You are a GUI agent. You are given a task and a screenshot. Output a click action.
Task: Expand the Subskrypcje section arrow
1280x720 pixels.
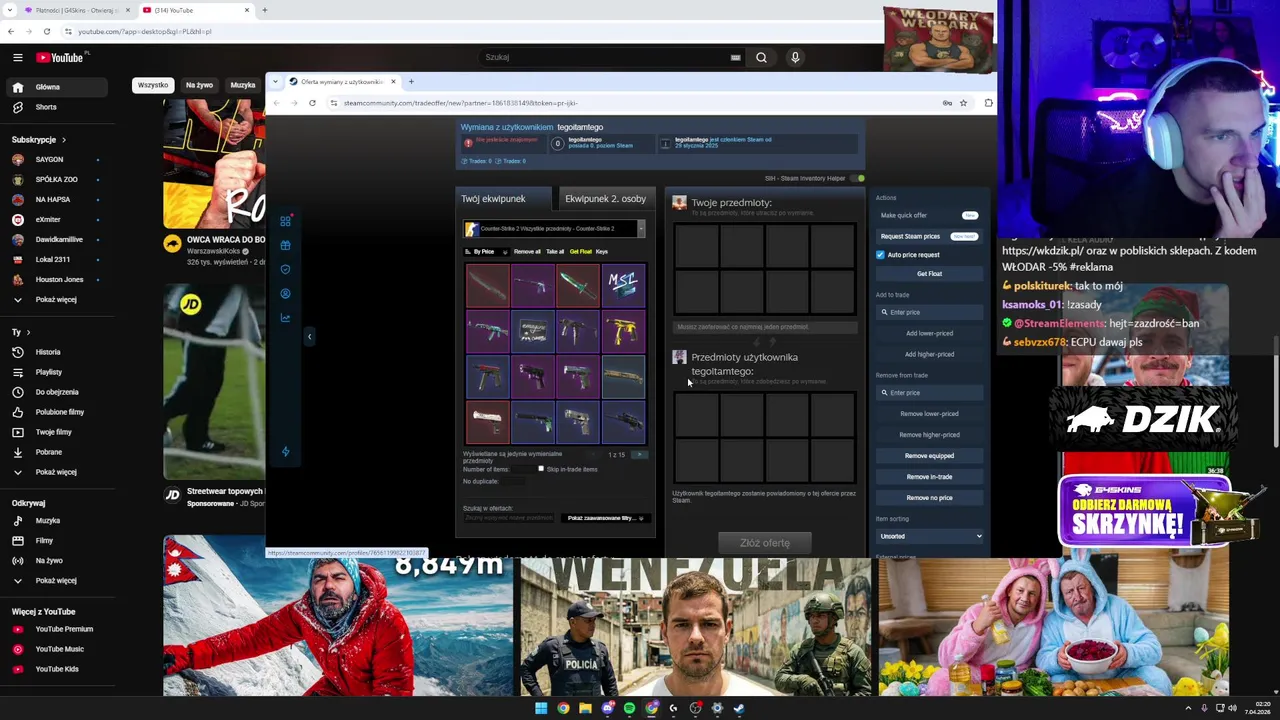click(x=63, y=140)
